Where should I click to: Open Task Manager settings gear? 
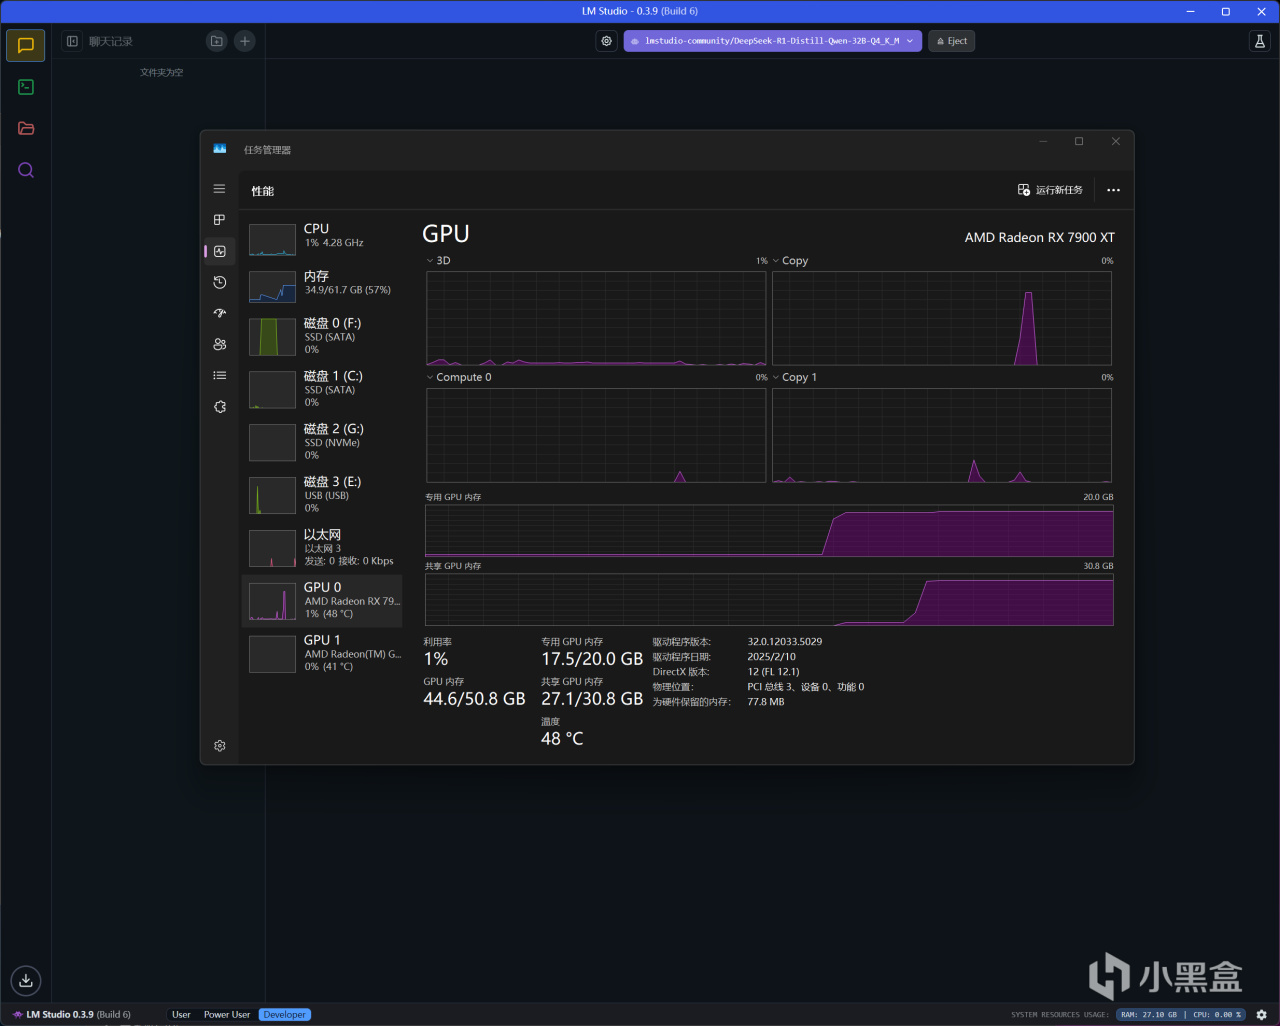pyautogui.click(x=220, y=746)
